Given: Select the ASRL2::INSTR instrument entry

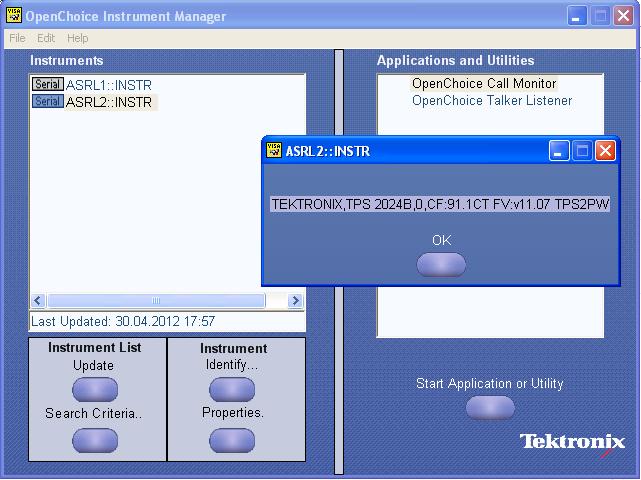Looking at the screenshot, I should [x=109, y=102].
